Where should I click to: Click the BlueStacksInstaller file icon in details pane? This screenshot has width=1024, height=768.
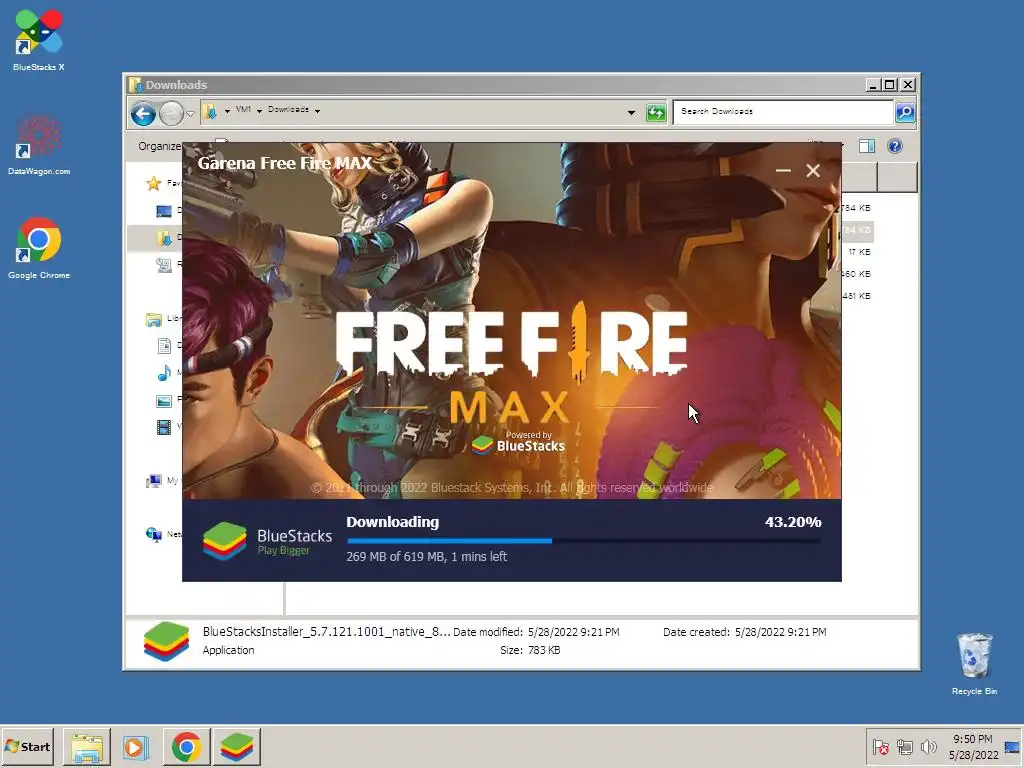[167, 641]
